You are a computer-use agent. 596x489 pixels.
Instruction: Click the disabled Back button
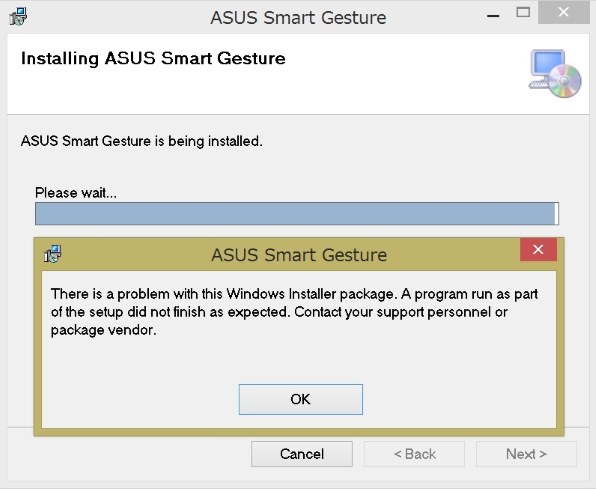click(414, 454)
